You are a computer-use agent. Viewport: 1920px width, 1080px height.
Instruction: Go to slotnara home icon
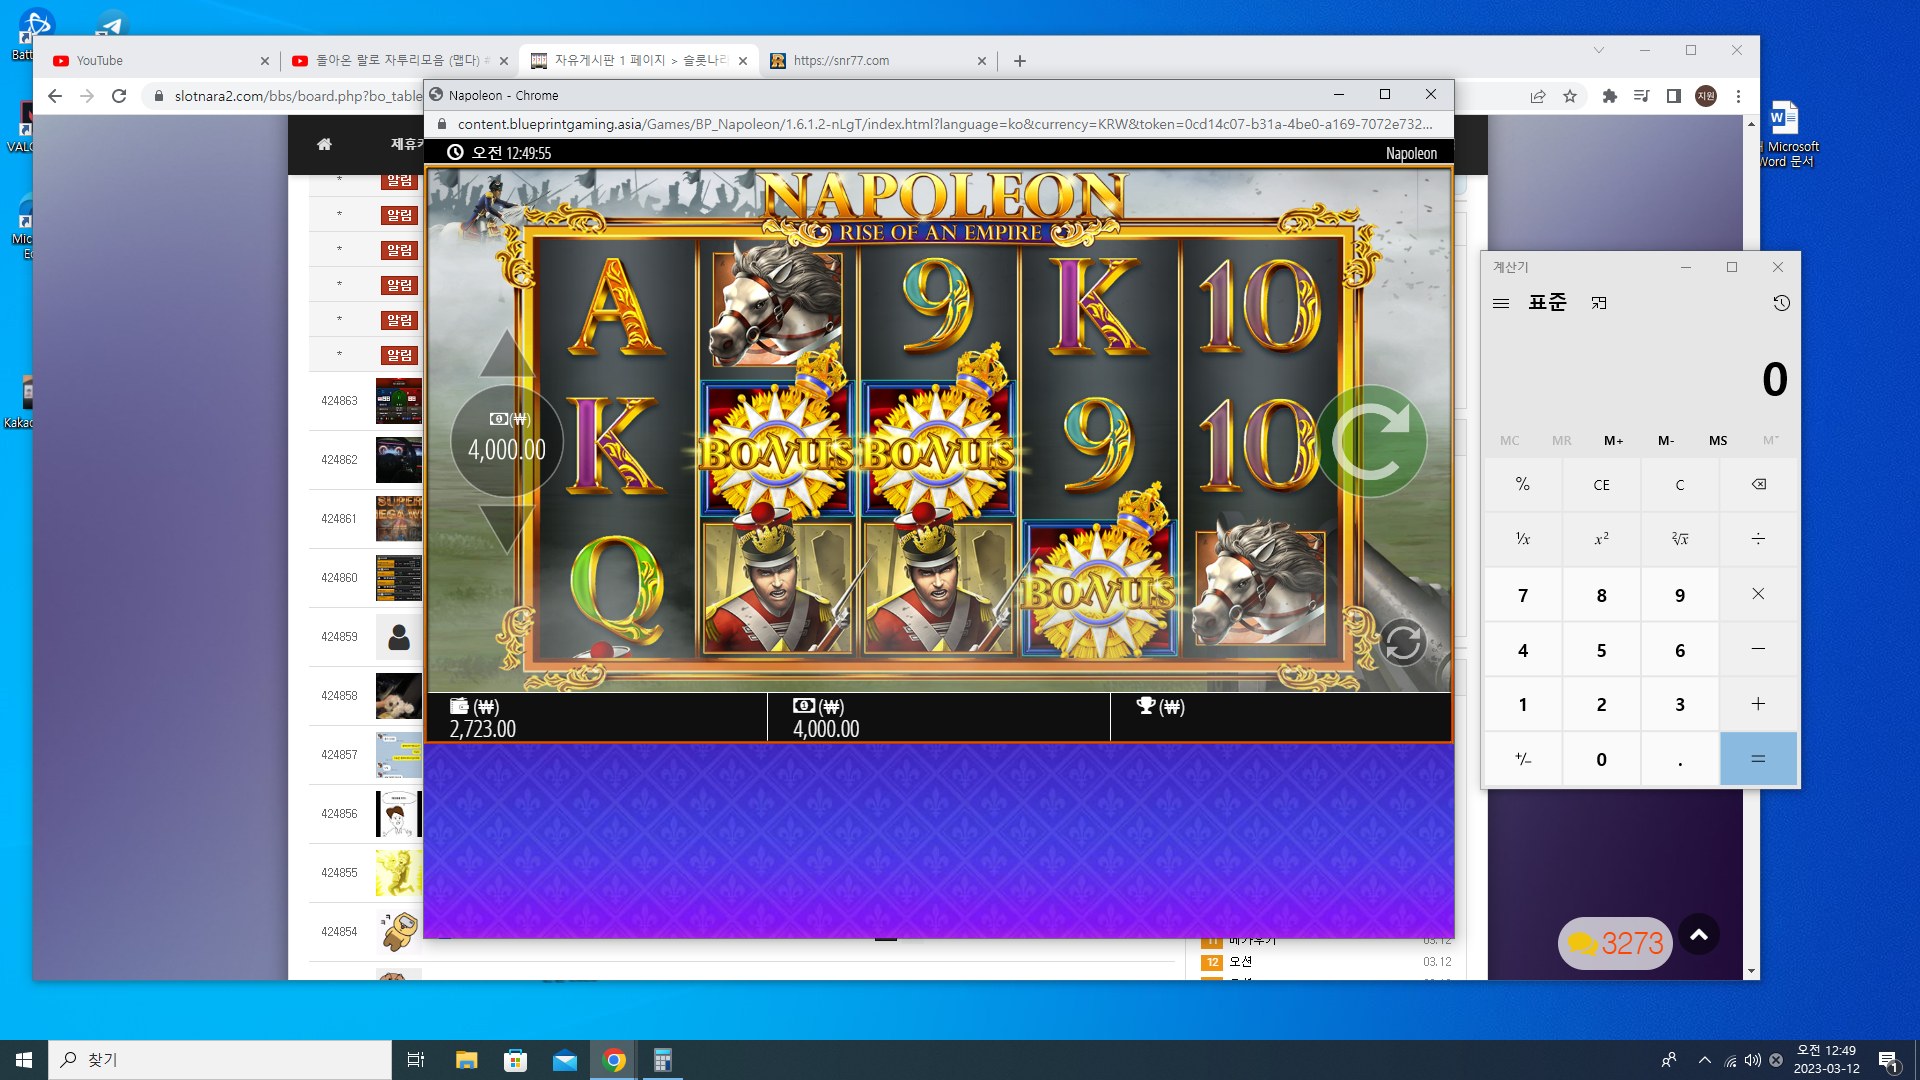(324, 144)
